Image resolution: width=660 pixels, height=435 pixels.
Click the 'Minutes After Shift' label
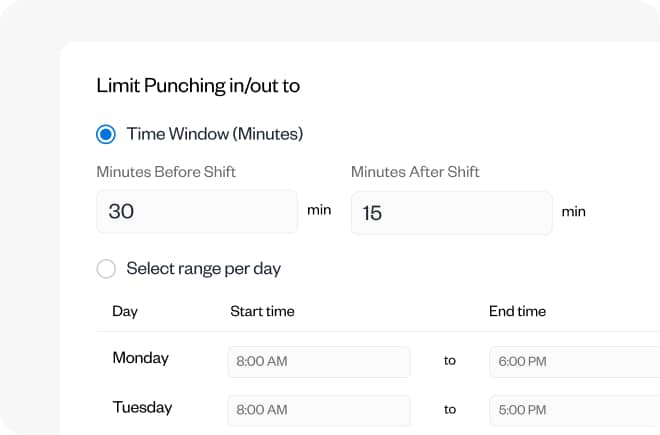415,172
